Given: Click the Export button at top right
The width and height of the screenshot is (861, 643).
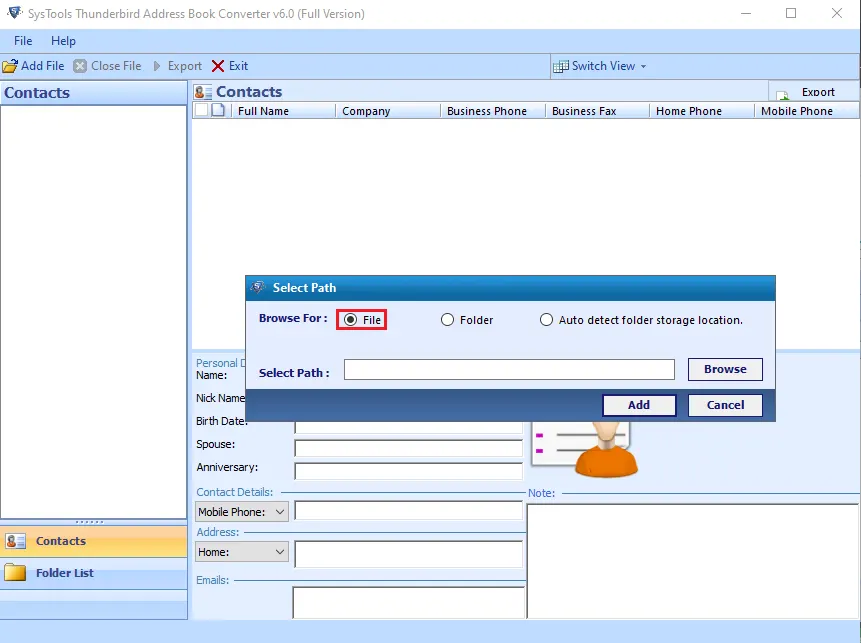Looking at the screenshot, I should point(814,91).
